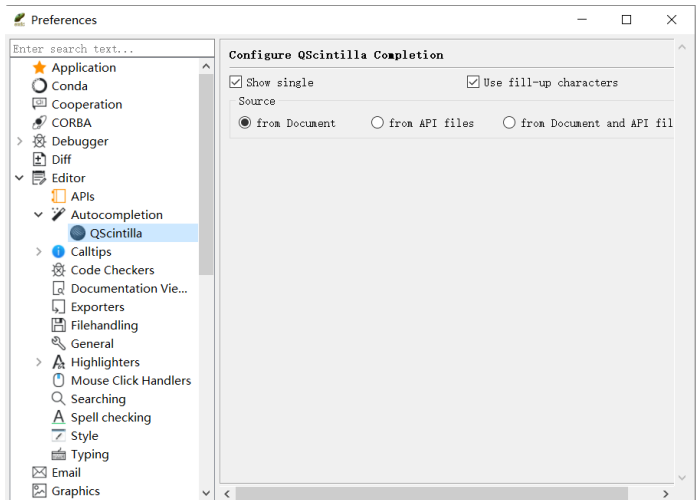Toggle the Show single checkbox
The width and height of the screenshot is (696, 500).
[x=236, y=82]
